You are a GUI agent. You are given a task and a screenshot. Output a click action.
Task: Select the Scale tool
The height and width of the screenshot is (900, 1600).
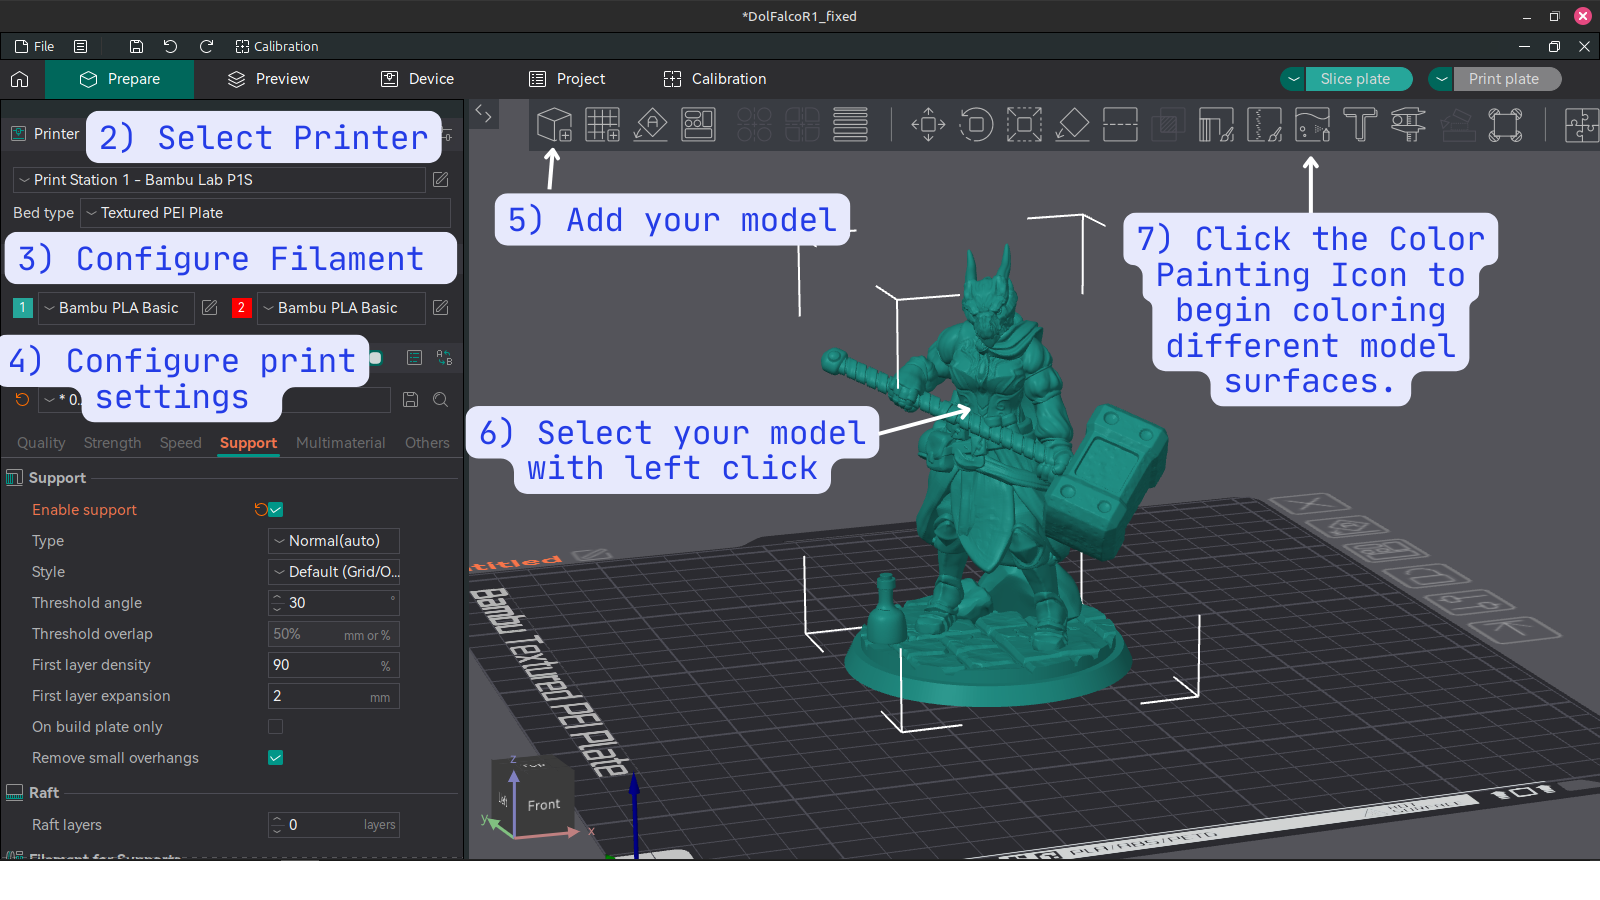tap(1024, 125)
